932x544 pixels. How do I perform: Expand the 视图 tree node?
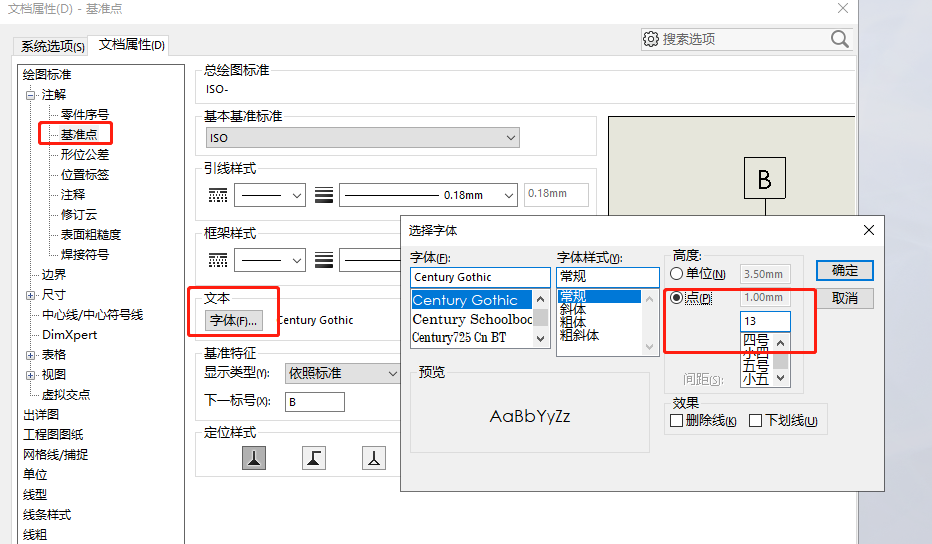[30, 375]
